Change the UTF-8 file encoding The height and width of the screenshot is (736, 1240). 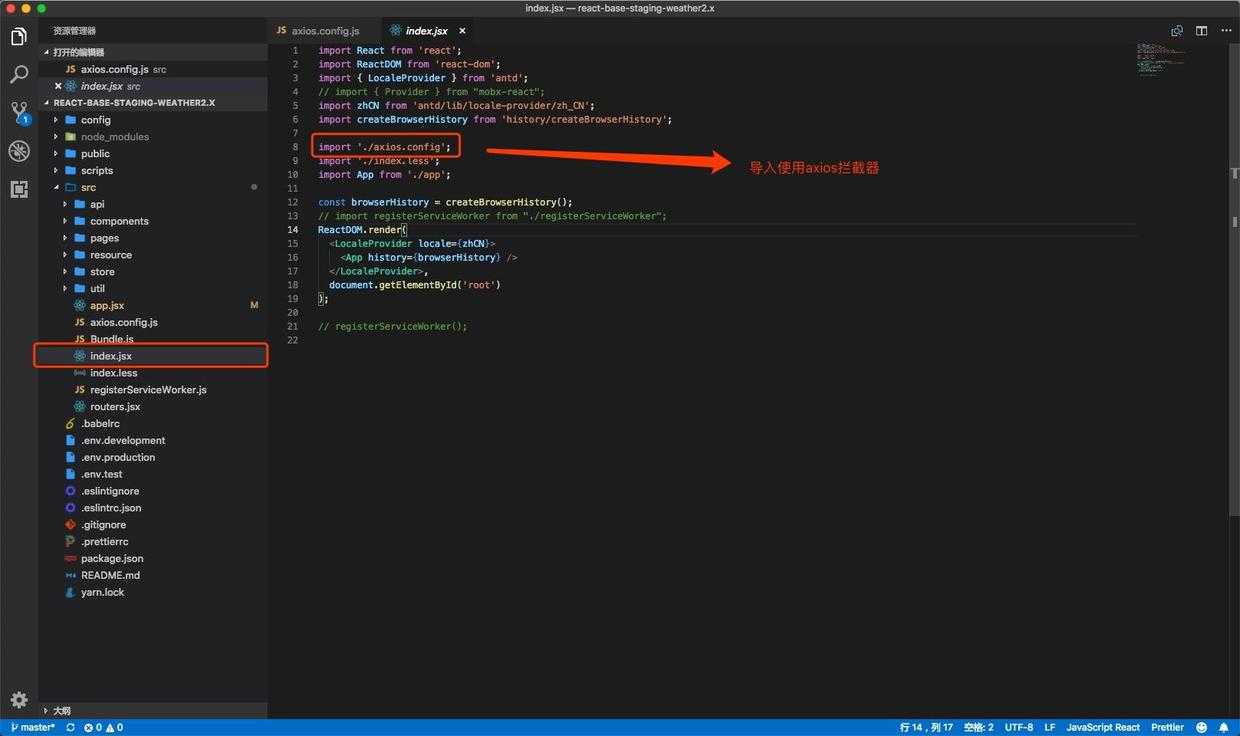tap(1019, 728)
